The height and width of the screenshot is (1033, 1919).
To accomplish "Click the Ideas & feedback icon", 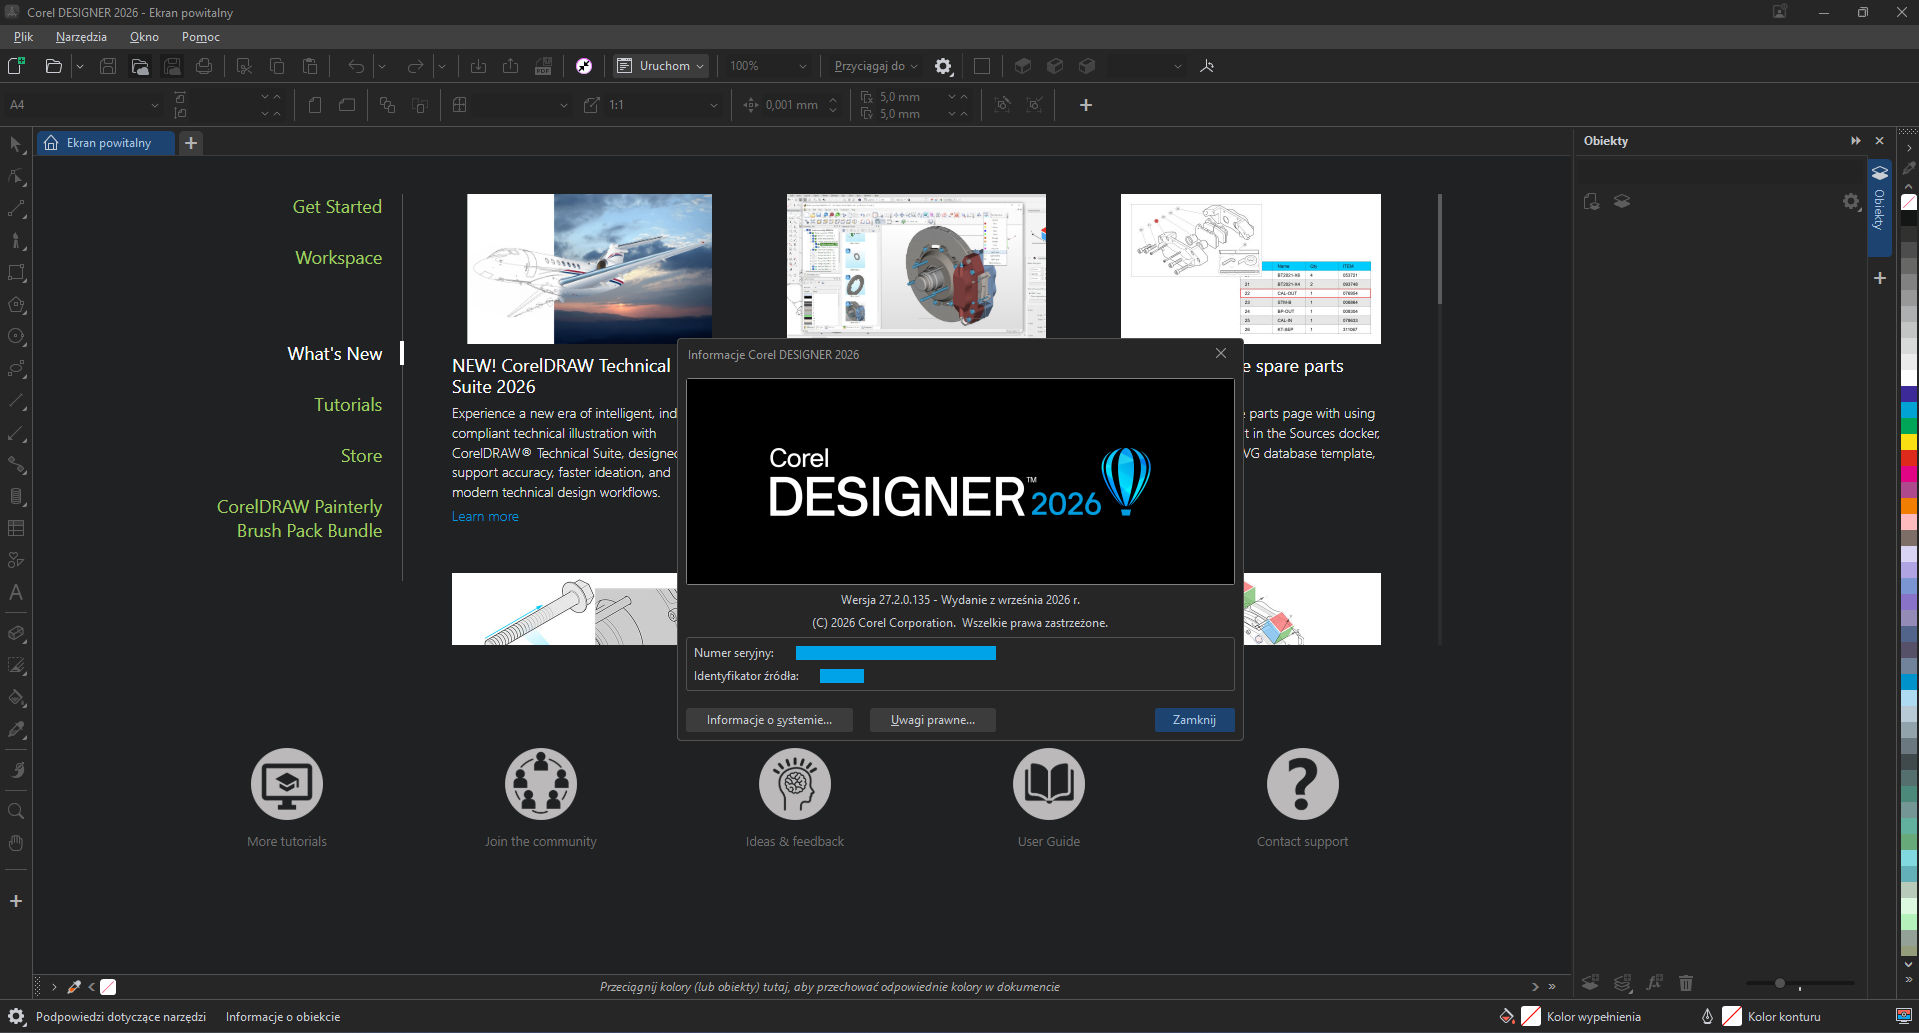I will pos(795,784).
